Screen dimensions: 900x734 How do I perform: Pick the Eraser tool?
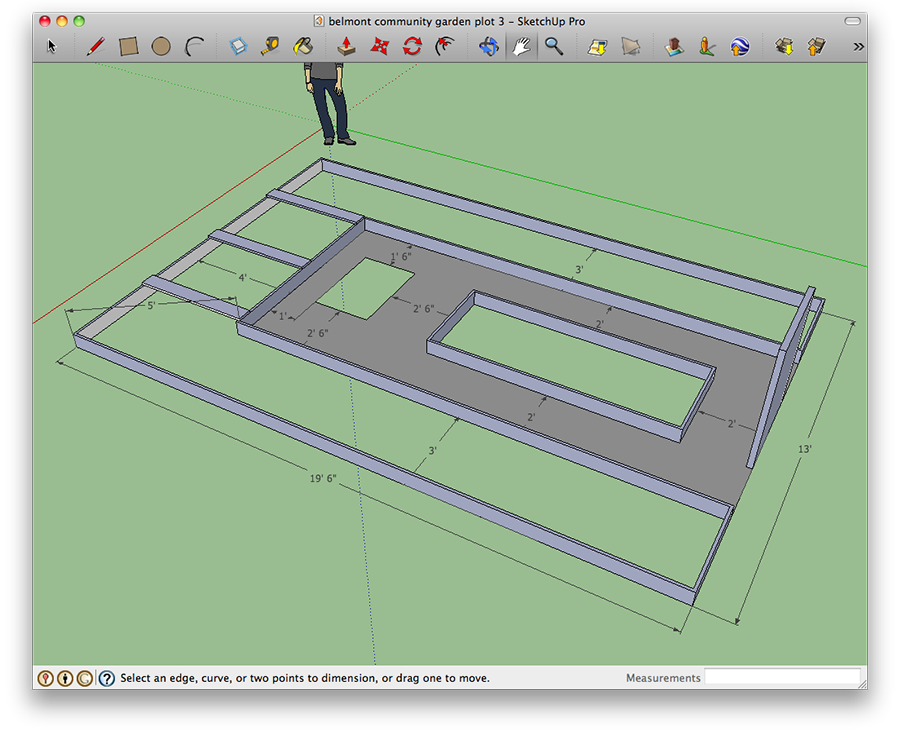tap(238, 46)
